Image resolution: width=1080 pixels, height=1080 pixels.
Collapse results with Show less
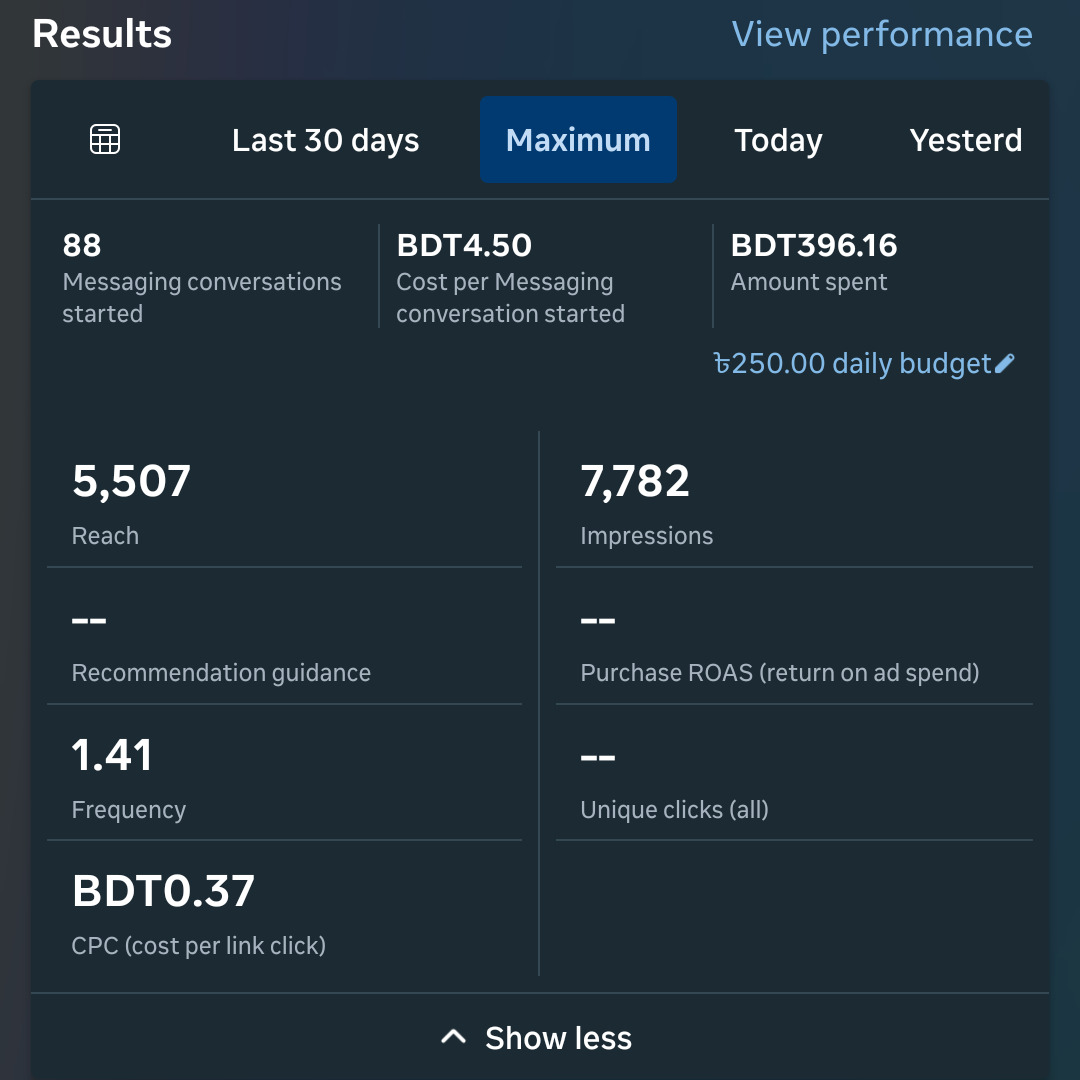(x=557, y=1038)
